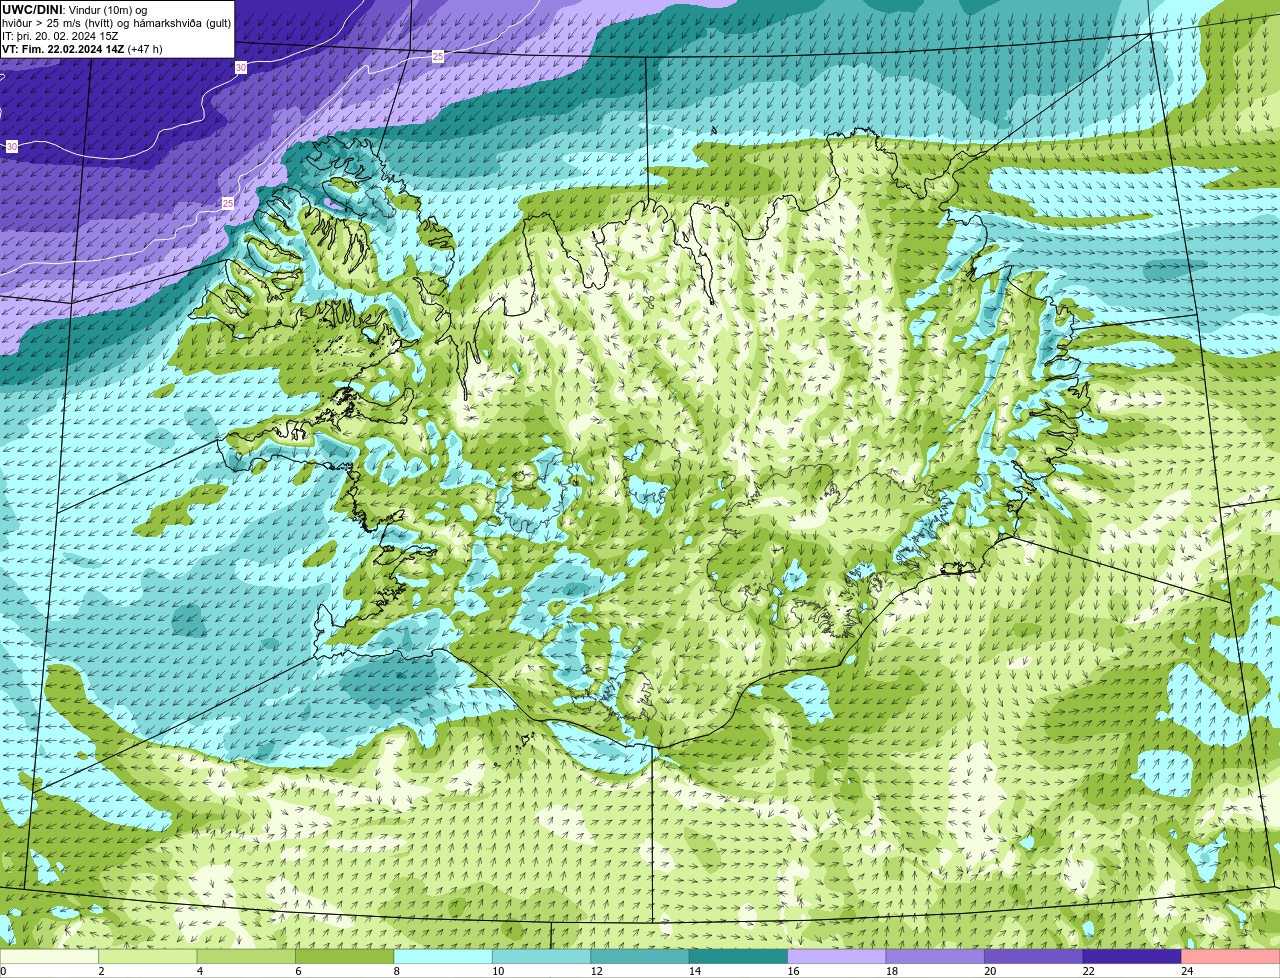Screen dimensions: 1280x978
Task: Select the 6–8 m/s olive green legend swatch
Action: tap(344, 956)
